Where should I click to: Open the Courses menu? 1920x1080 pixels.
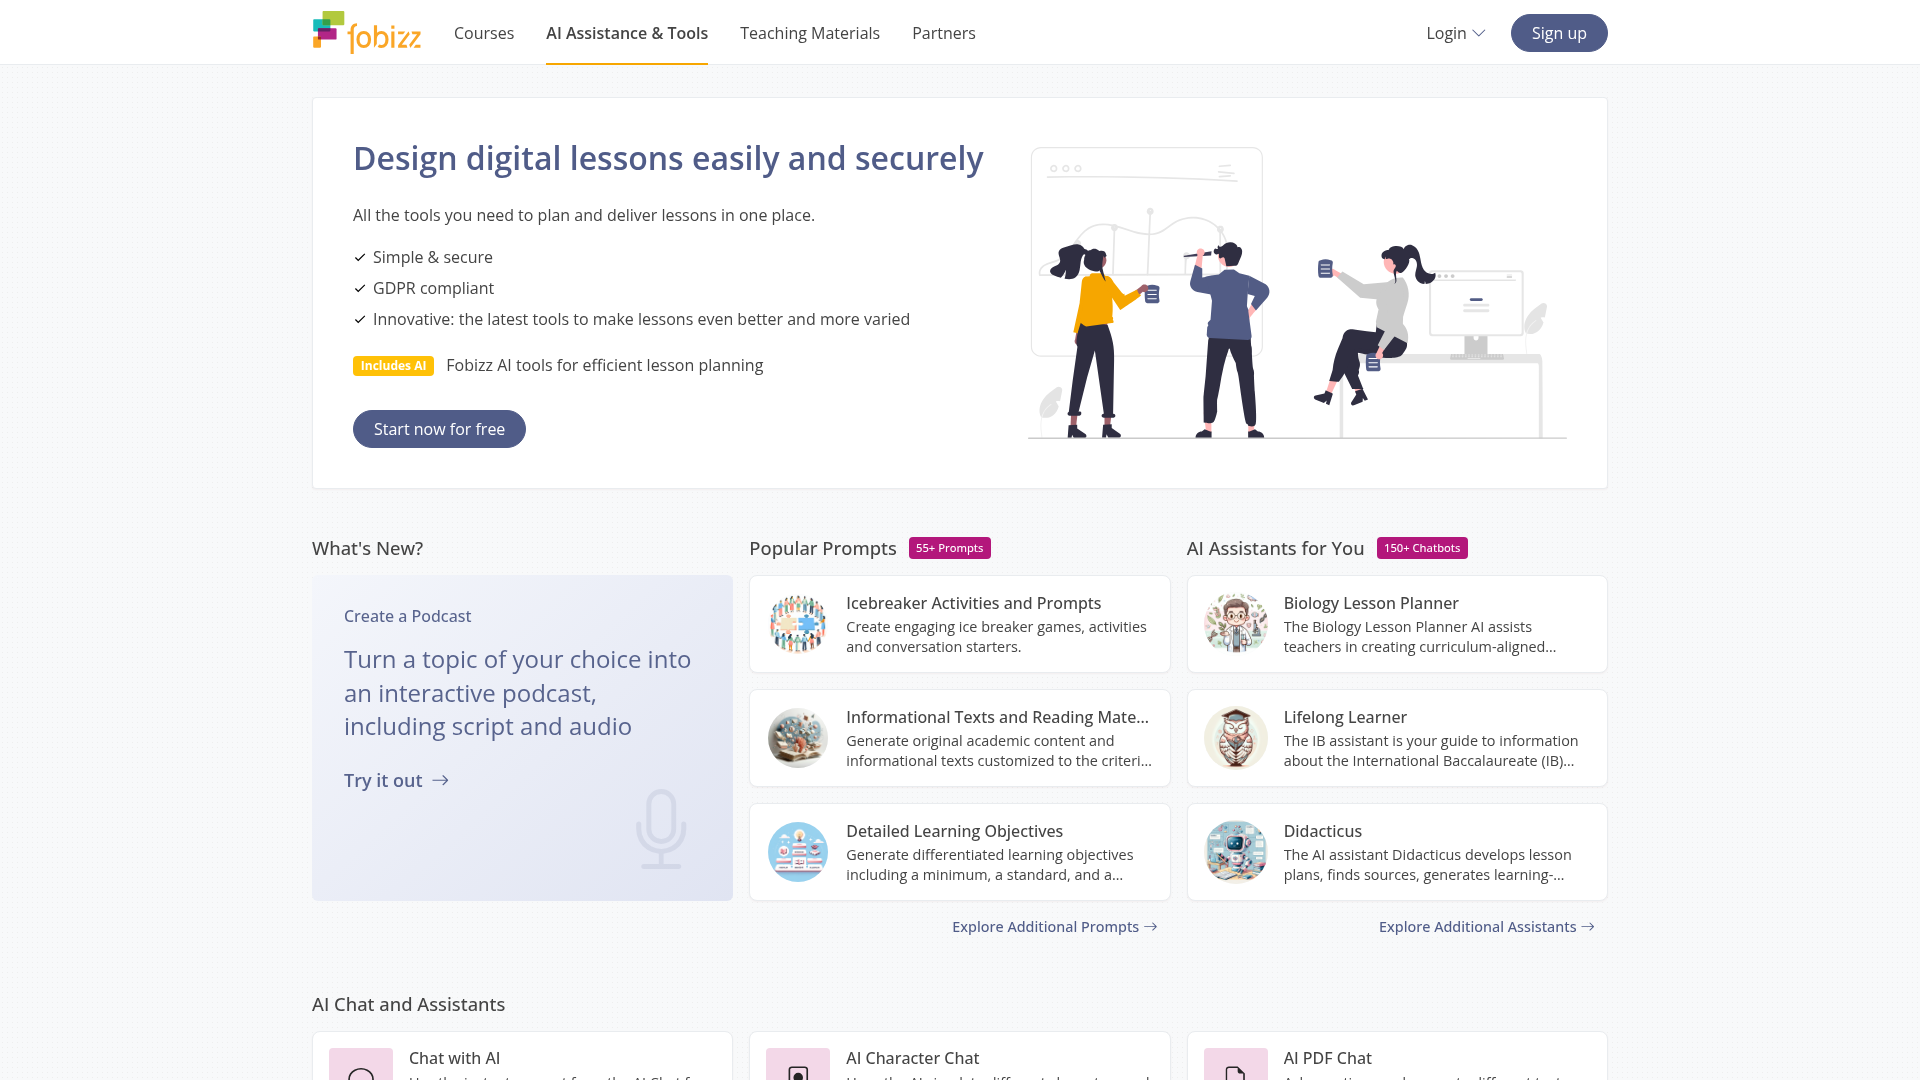pyautogui.click(x=484, y=33)
